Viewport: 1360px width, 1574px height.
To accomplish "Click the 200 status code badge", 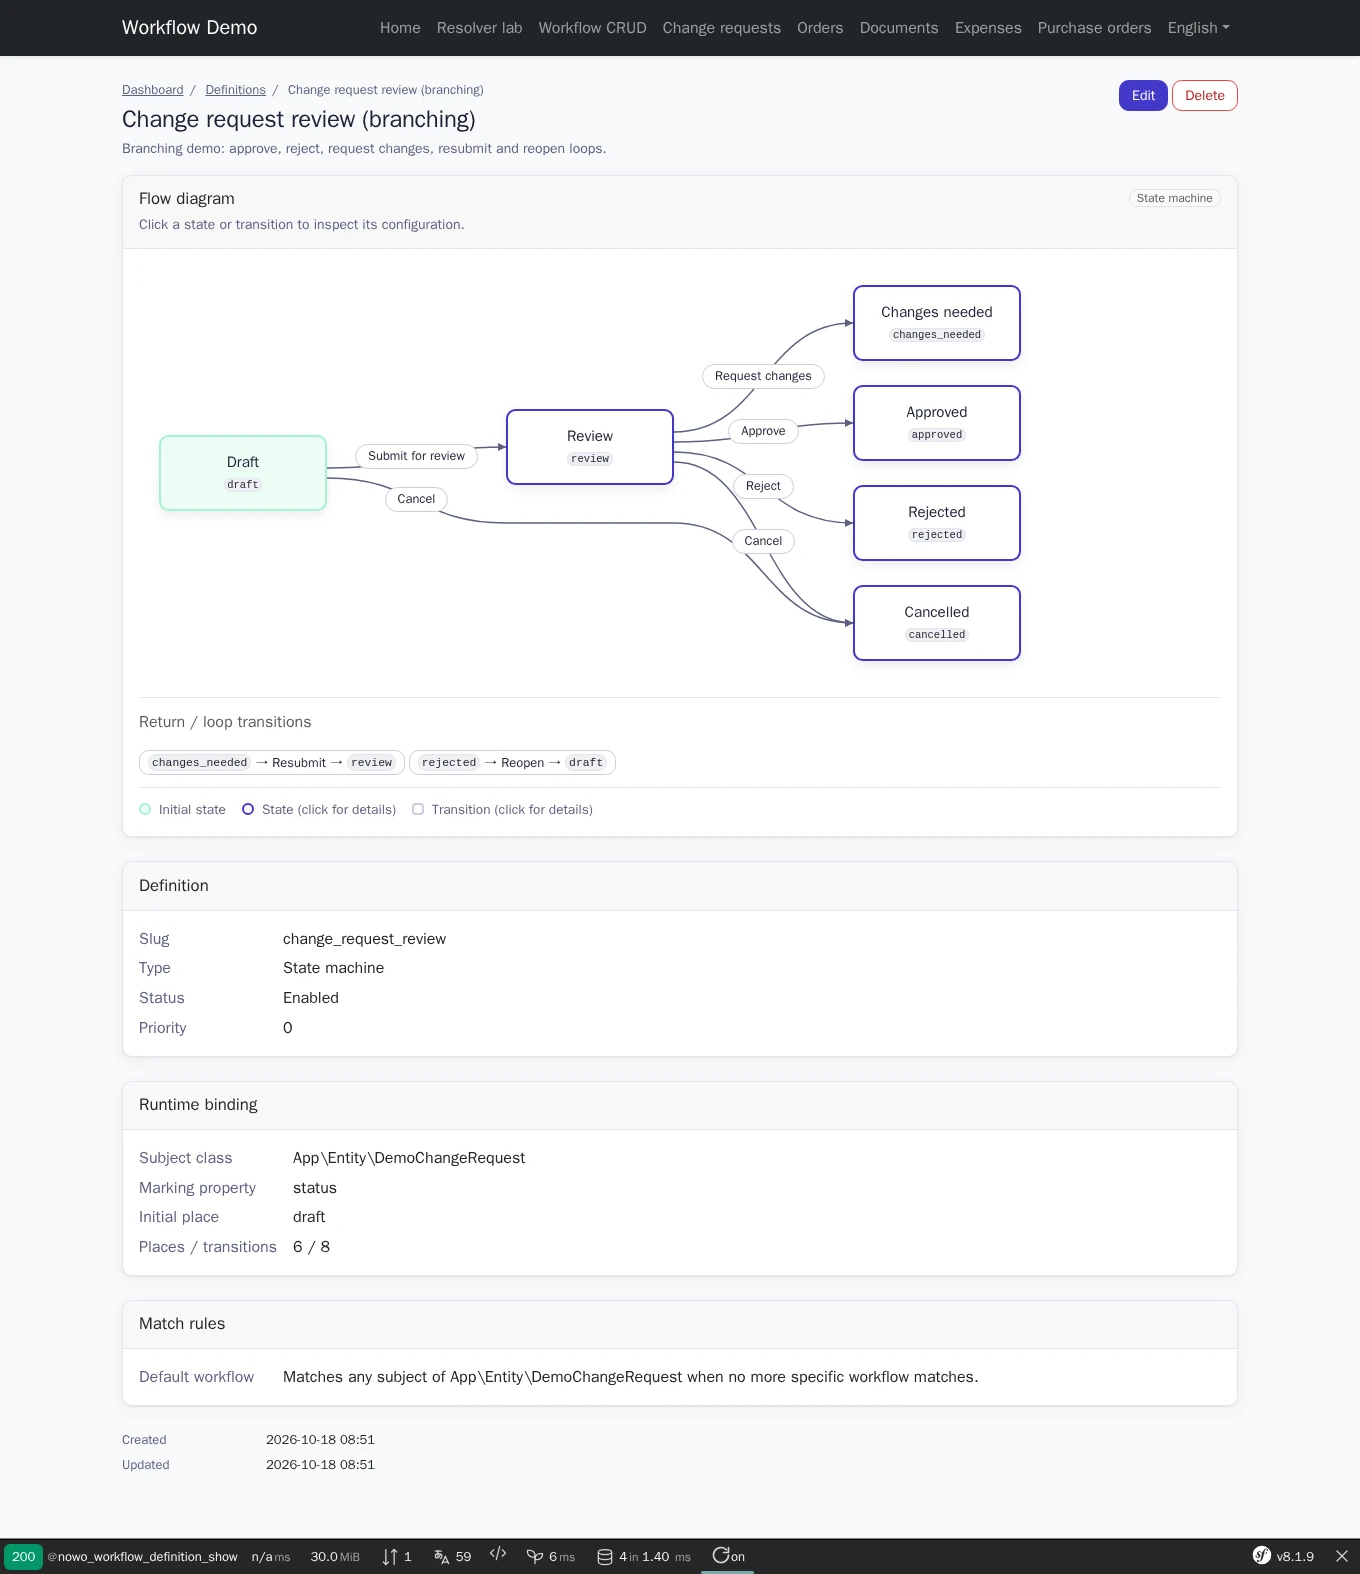I will [23, 1556].
